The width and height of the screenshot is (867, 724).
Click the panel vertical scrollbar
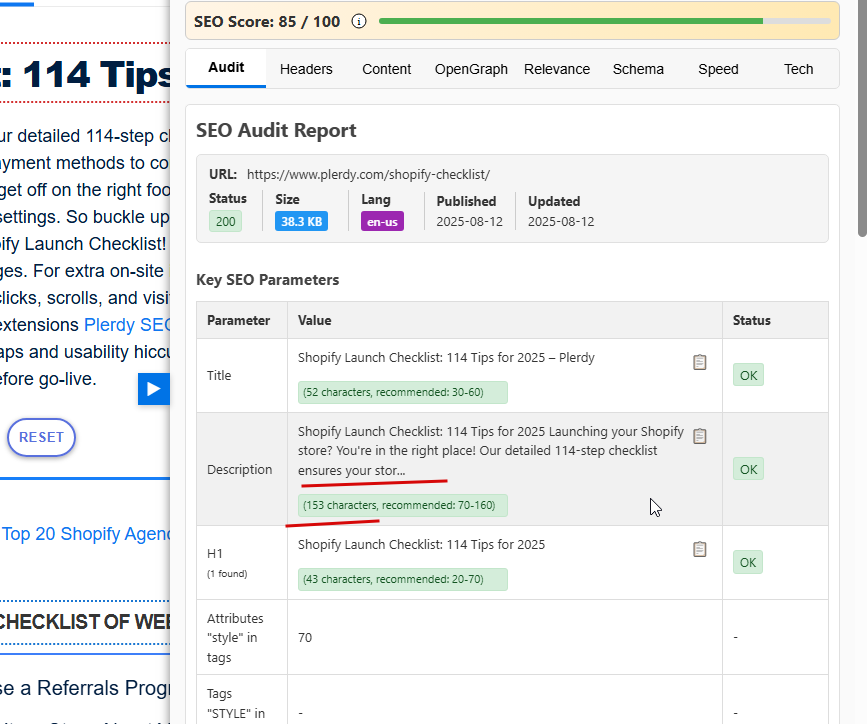point(862,118)
